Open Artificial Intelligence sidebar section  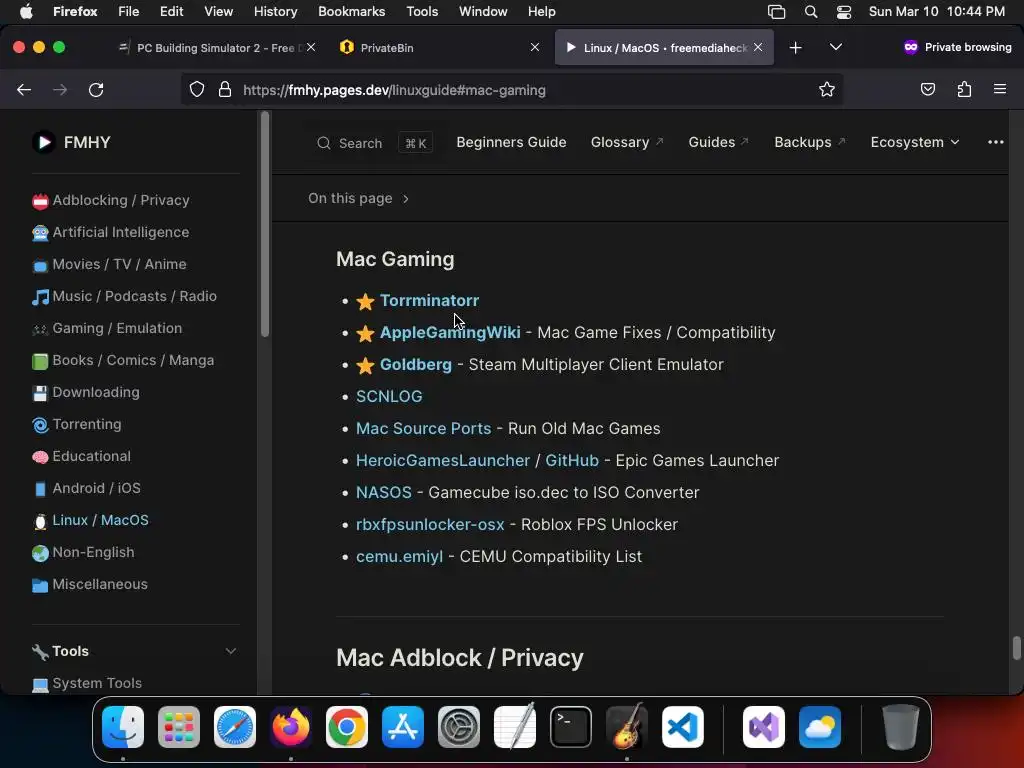pyautogui.click(x=110, y=232)
